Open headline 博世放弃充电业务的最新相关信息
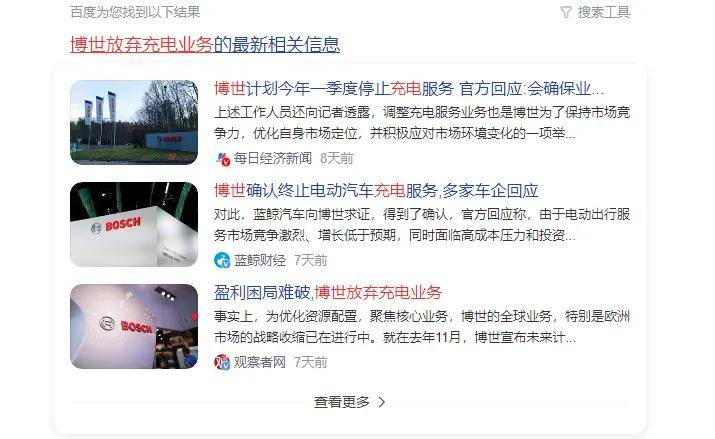The height and width of the screenshot is (439, 715). coord(205,45)
